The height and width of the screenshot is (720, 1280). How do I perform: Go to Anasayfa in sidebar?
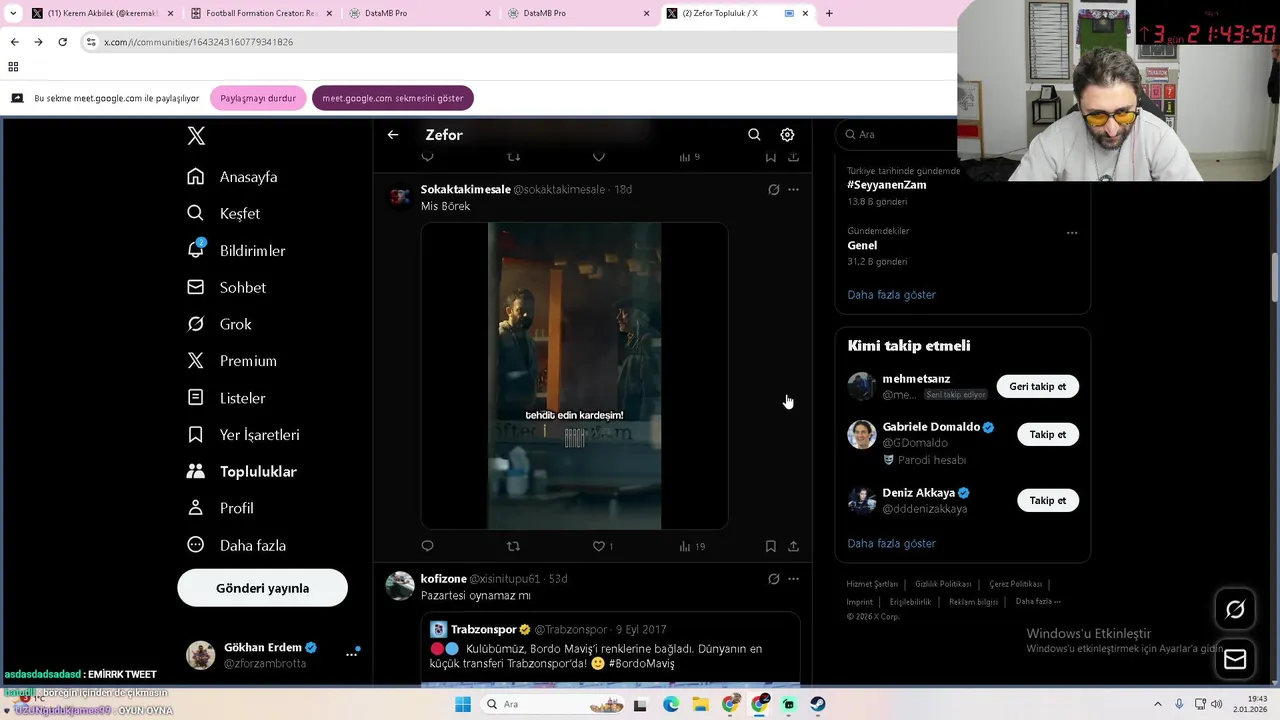coord(232,177)
